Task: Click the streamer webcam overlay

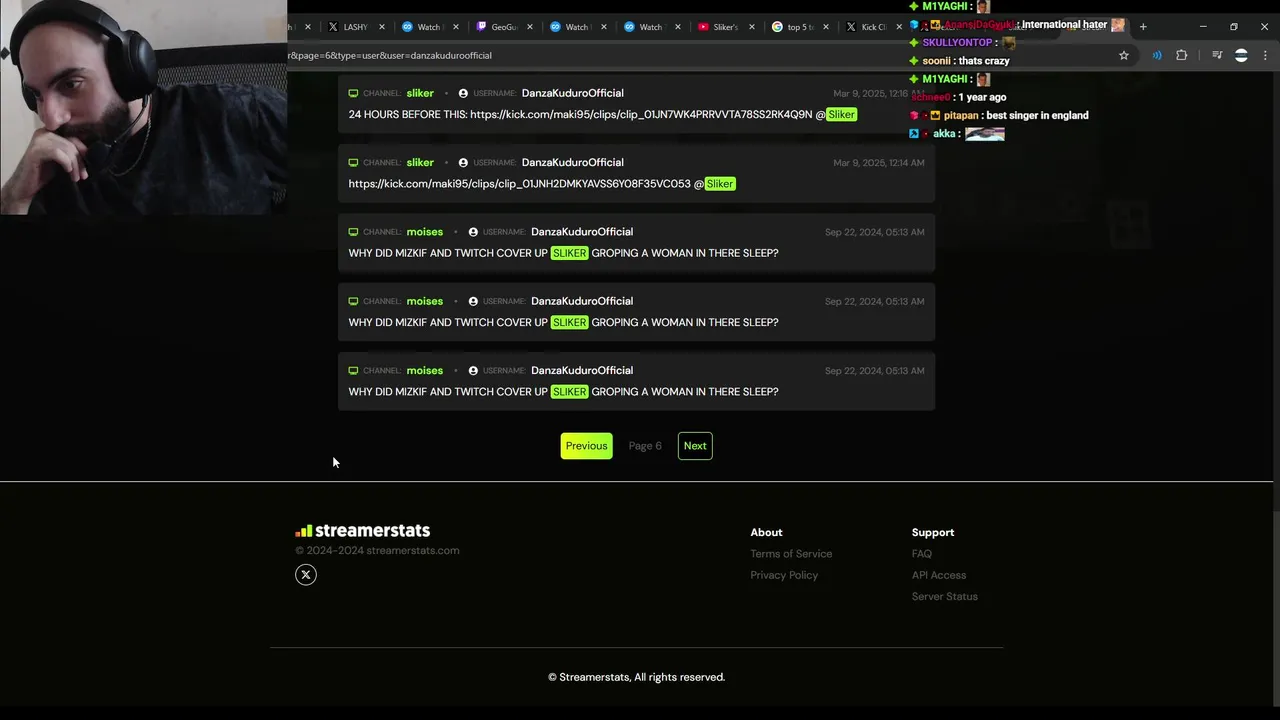Action: pyautogui.click(x=143, y=107)
